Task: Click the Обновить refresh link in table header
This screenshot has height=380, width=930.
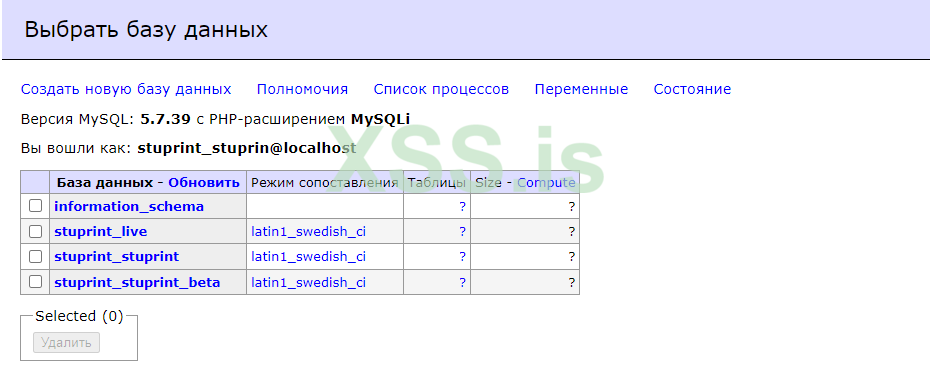Action: pyautogui.click(x=204, y=183)
